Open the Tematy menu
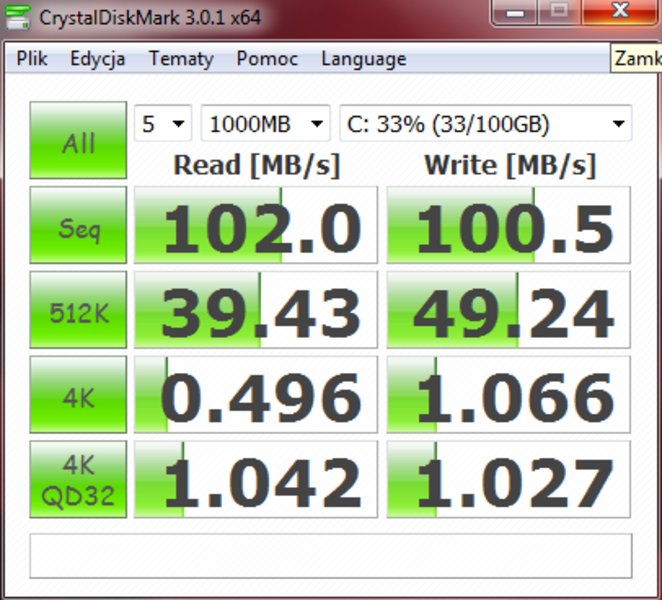 click(181, 59)
